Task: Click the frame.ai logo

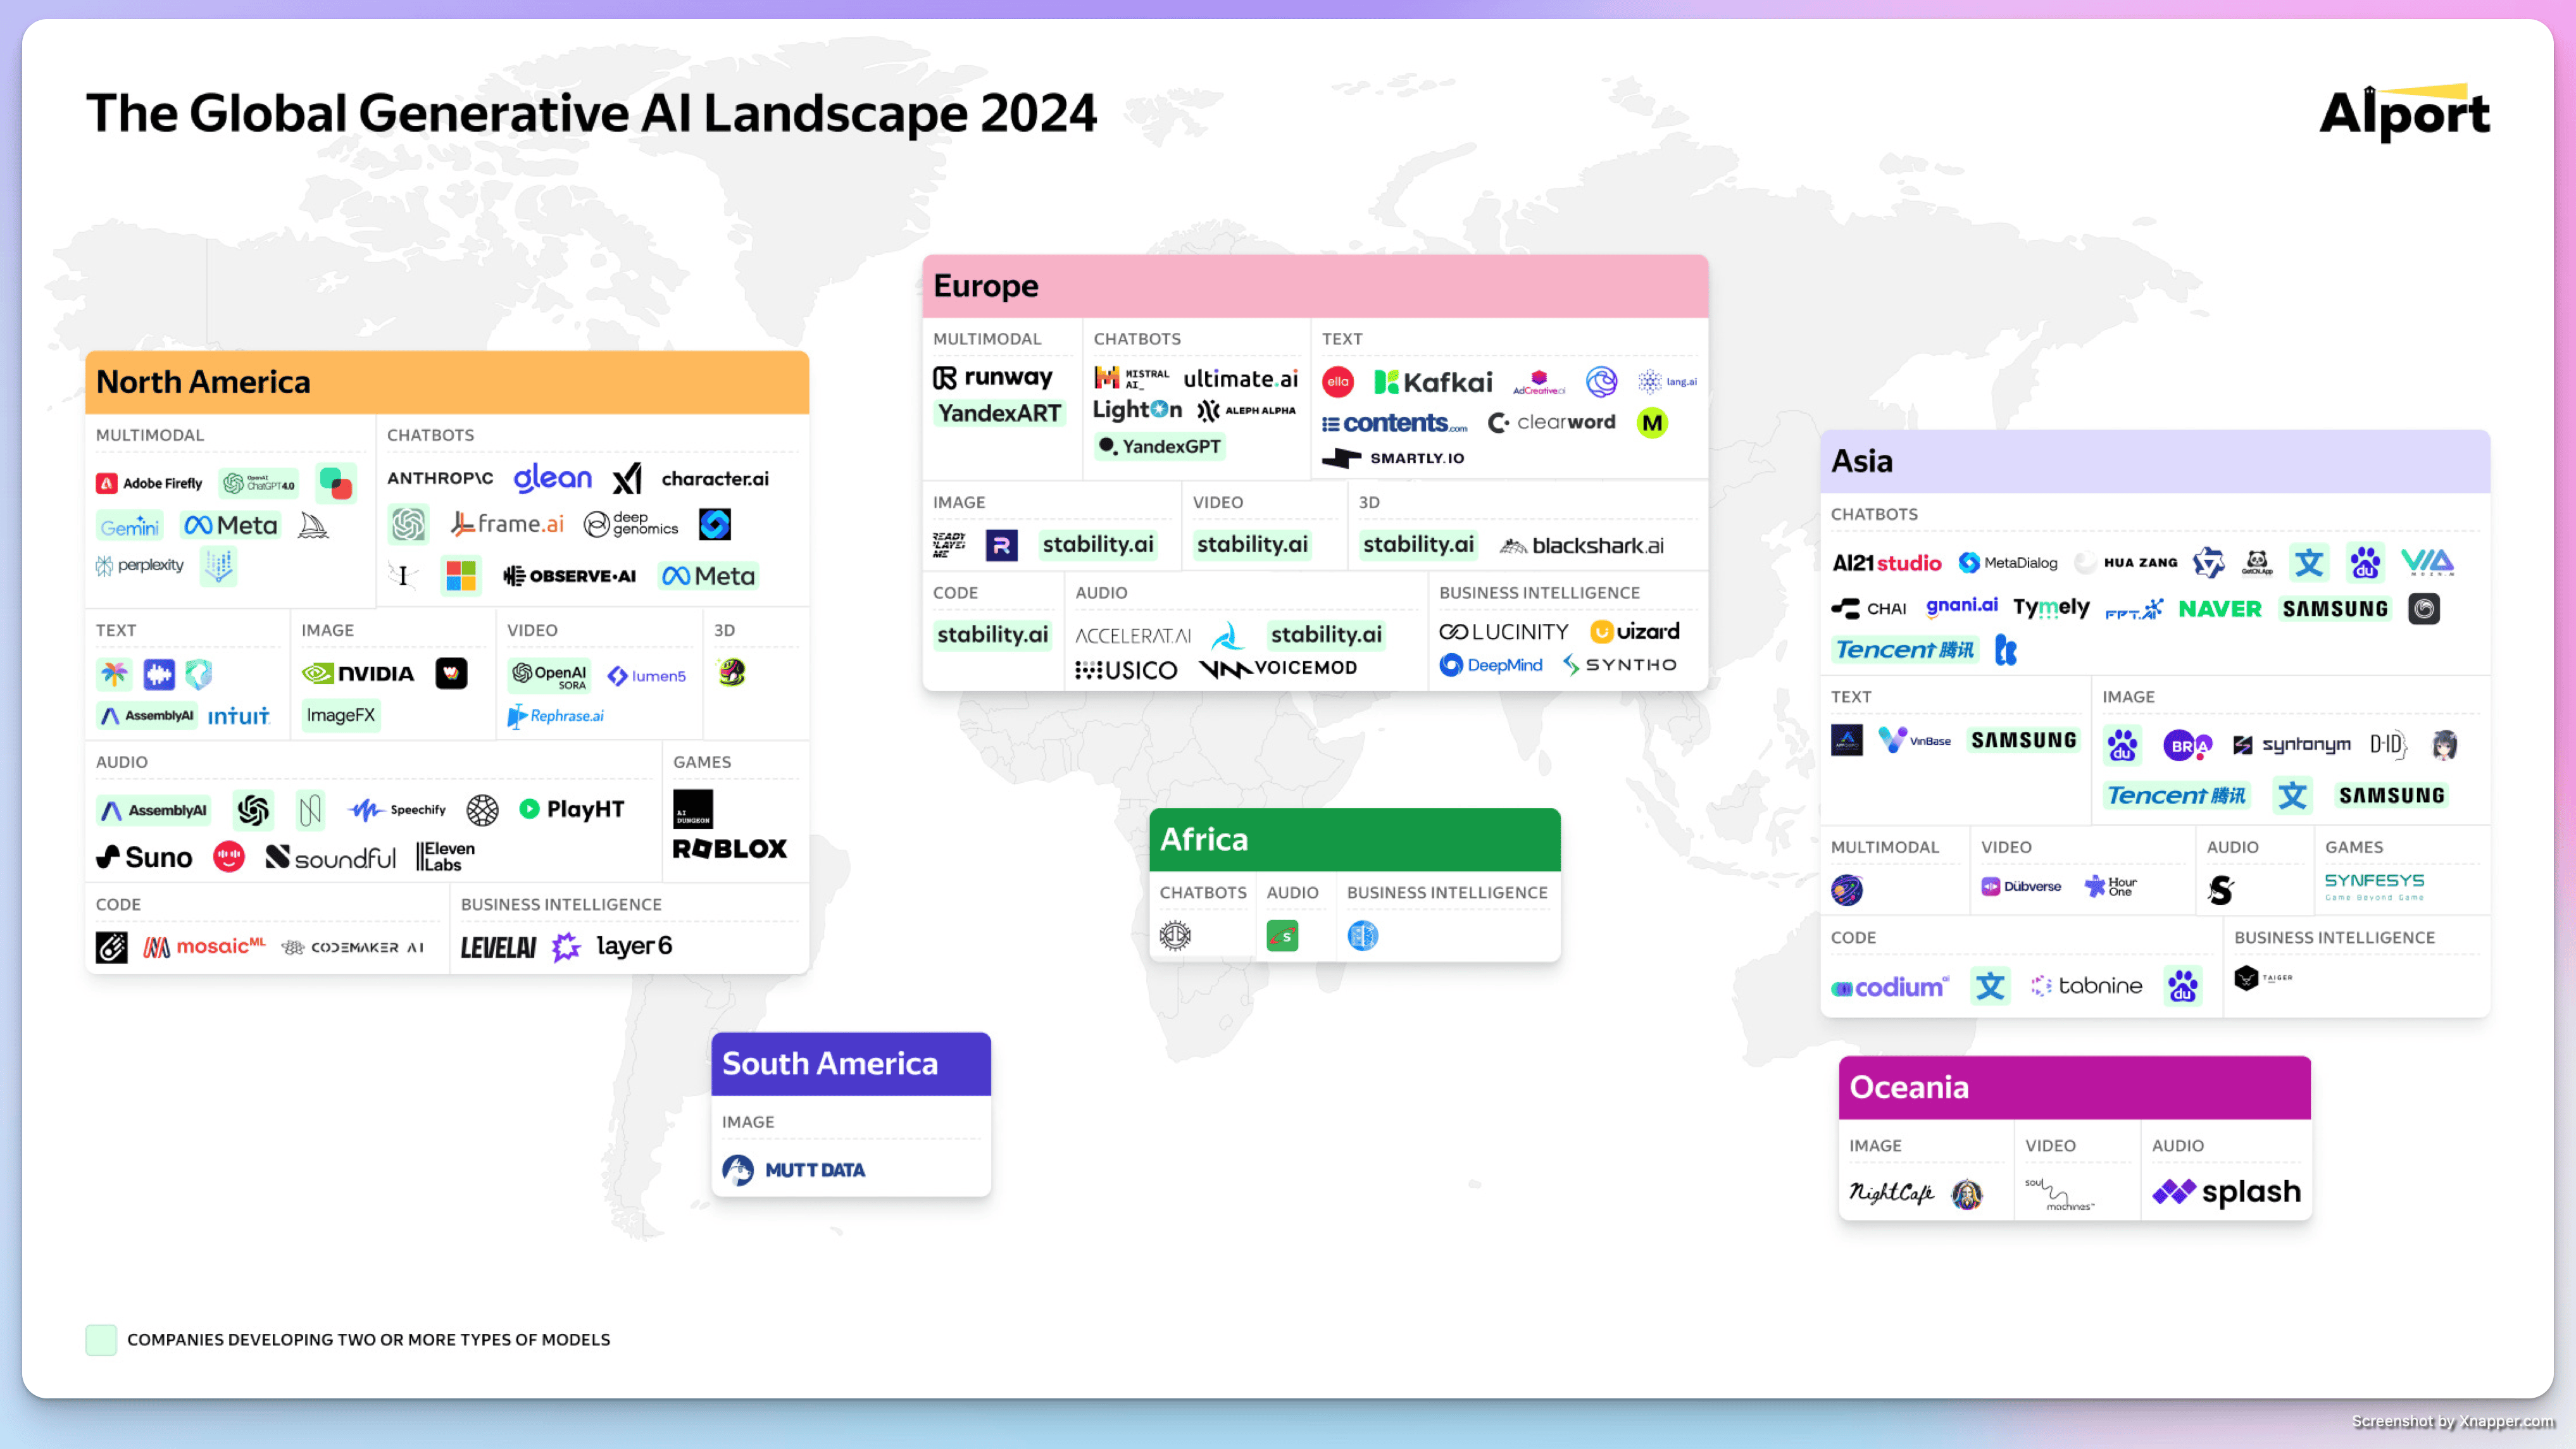Action: (507, 524)
